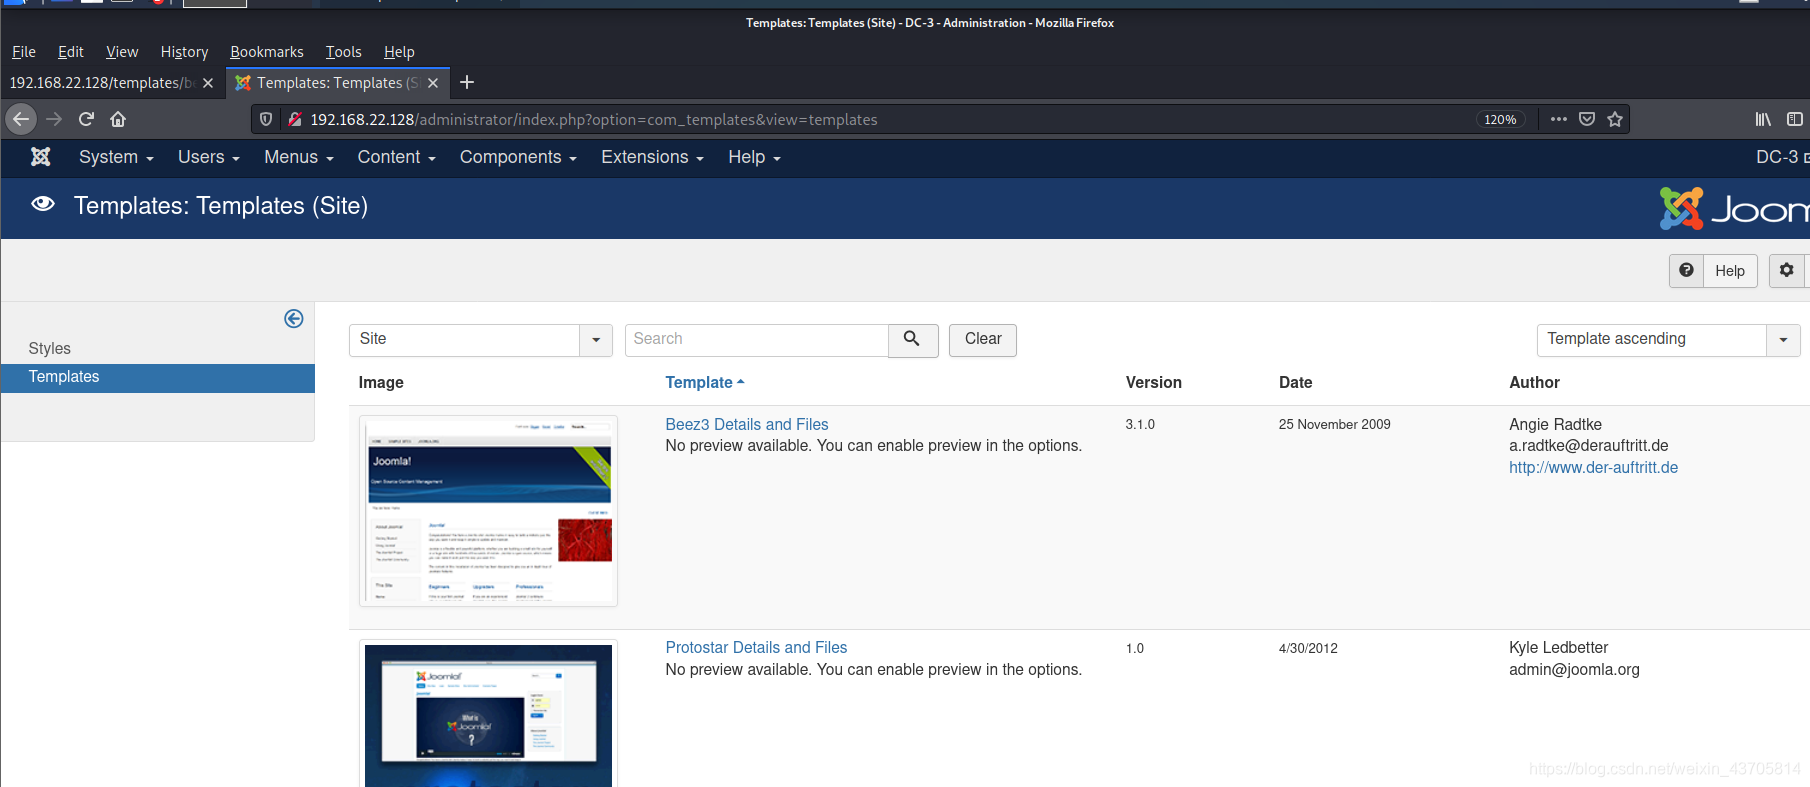This screenshot has height=787, width=1810.
Task: Click the author name Kyle Ledbetter
Action: (1558, 648)
